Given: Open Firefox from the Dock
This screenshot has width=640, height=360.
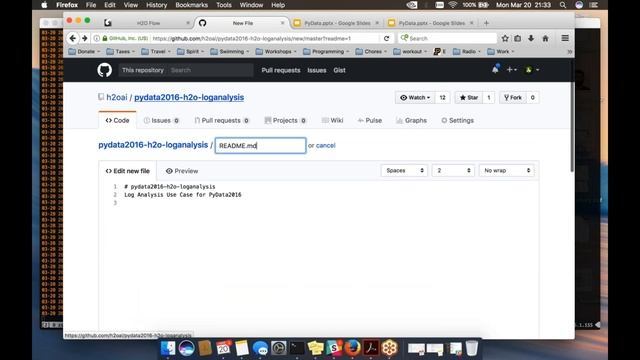Looking at the screenshot, I should click(x=353, y=348).
